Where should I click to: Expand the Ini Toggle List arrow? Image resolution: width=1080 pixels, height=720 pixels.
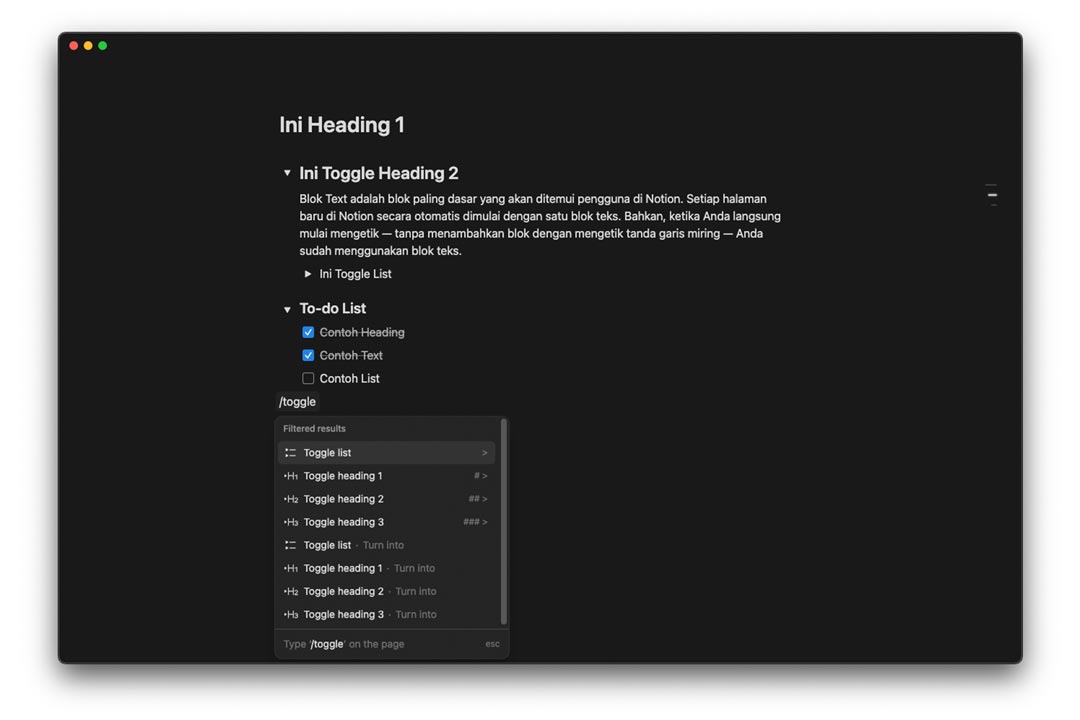click(308, 274)
